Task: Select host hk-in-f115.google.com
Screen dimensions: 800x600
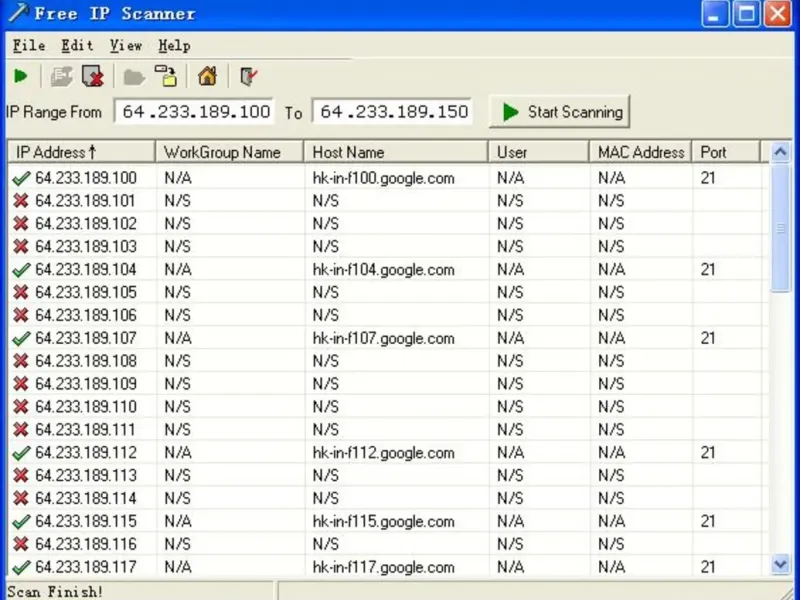Action: [384, 521]
